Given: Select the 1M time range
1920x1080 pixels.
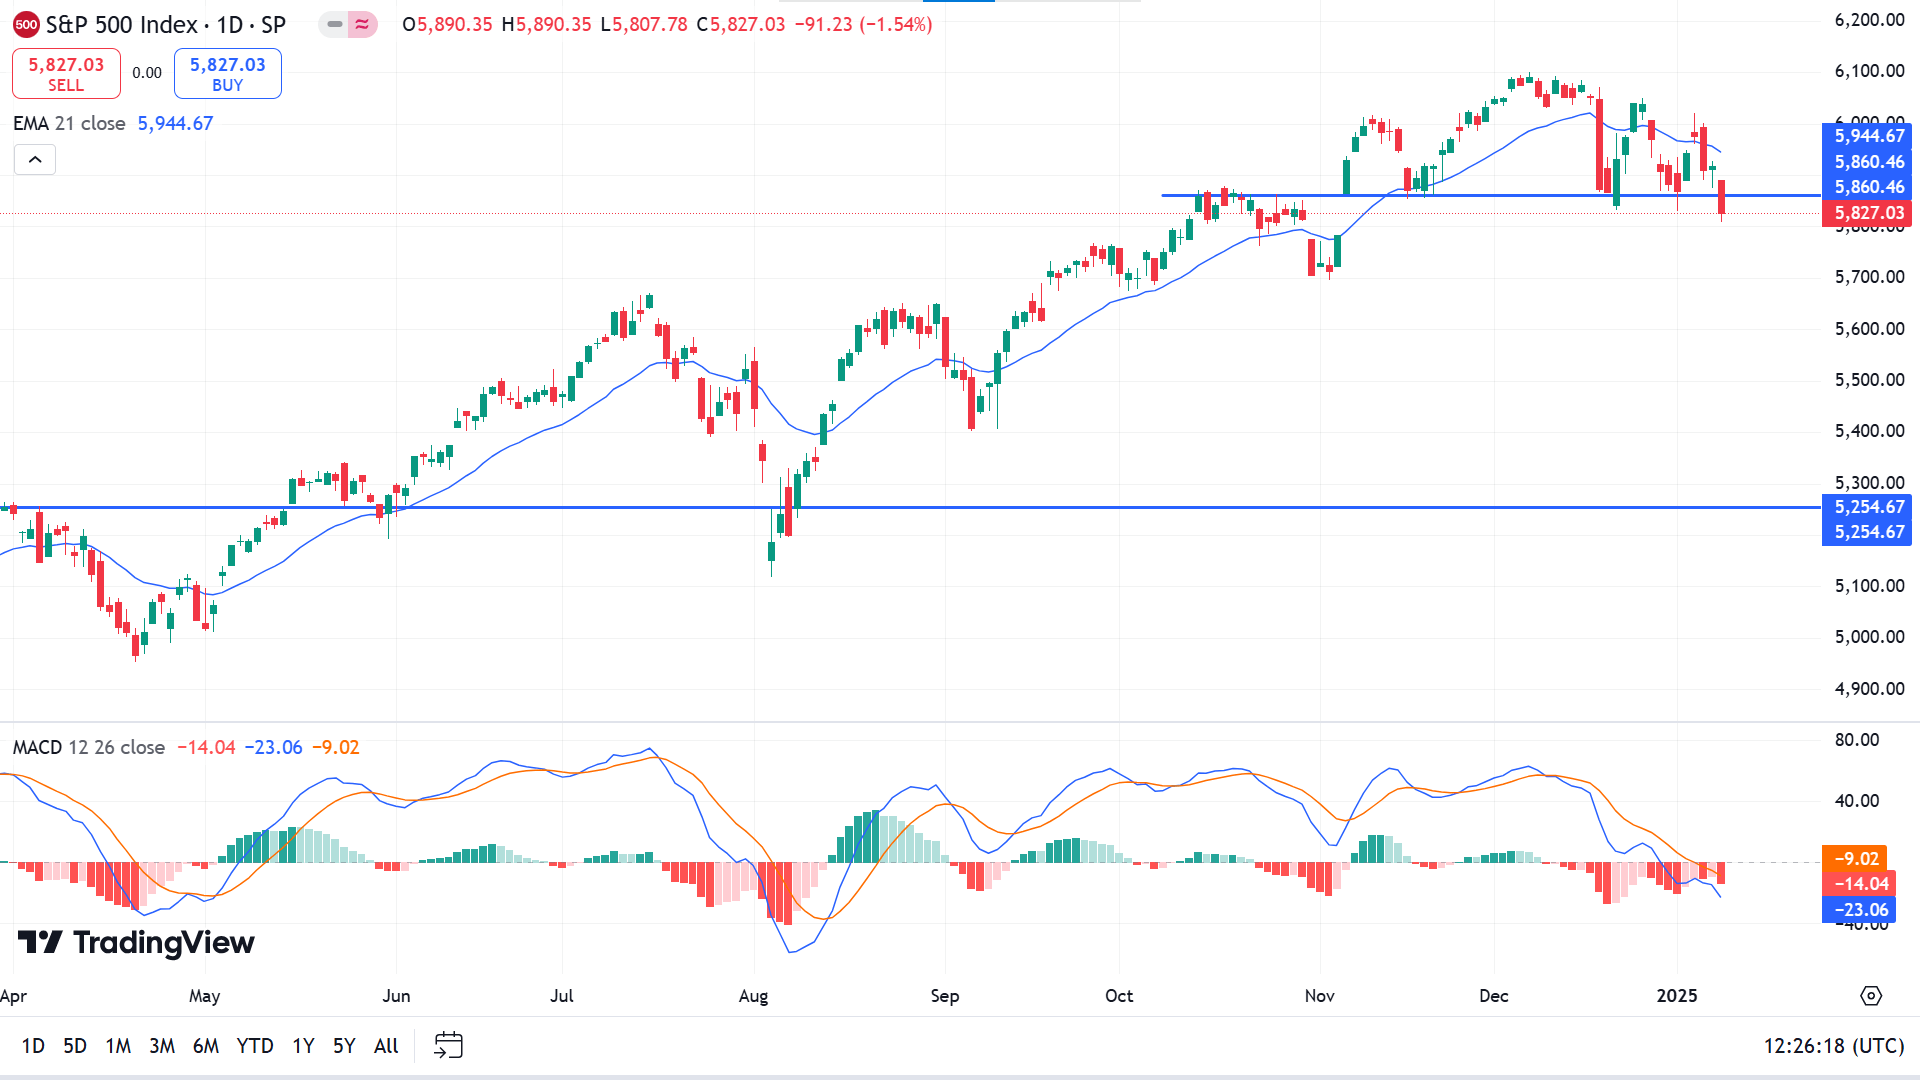Looking at the screenshot, I should tap(118, 1046).
